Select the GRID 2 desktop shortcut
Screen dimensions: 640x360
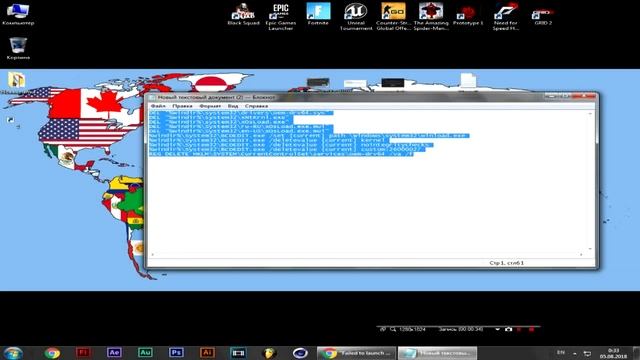coord(543,16)
